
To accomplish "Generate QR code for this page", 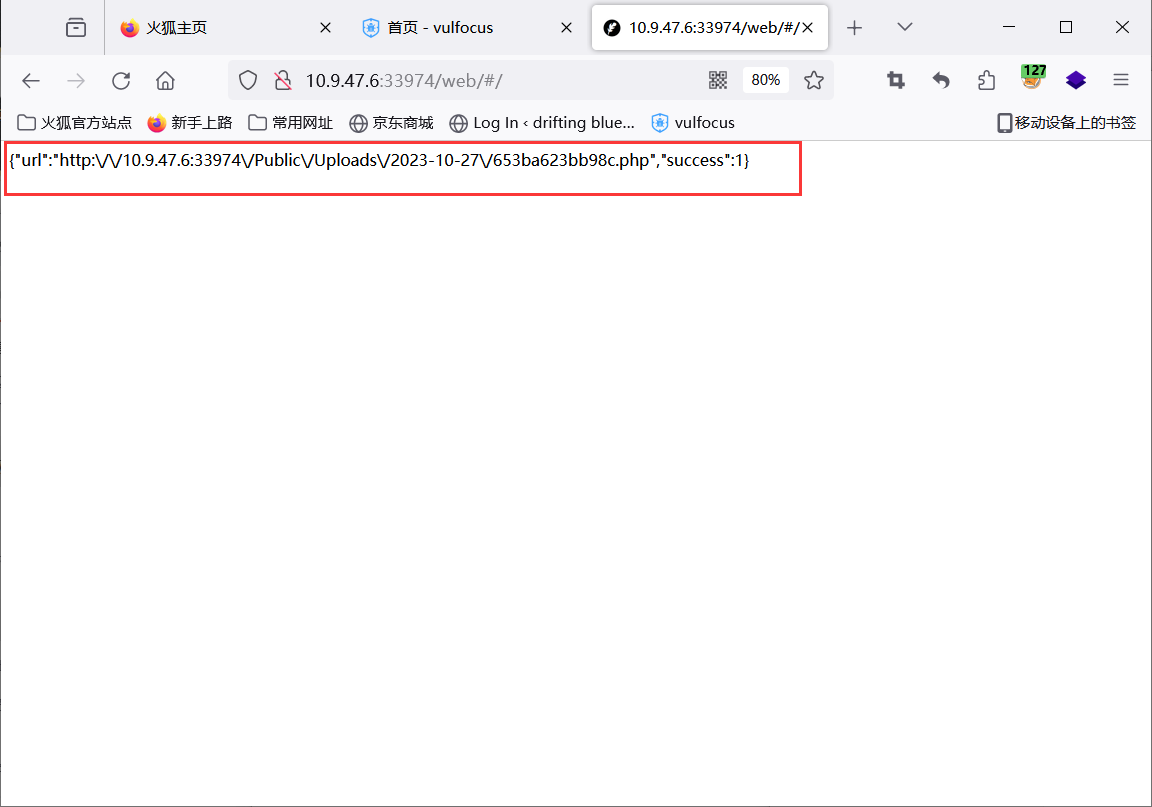I will tap(718, 80).
